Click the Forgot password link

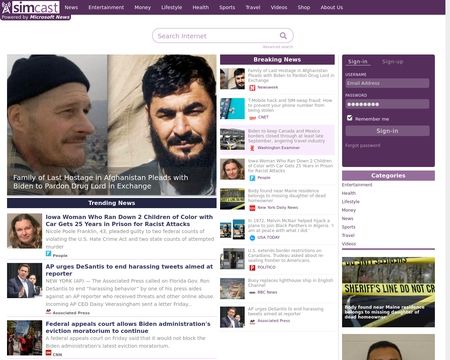pyautogui.click(x=362, y=145)
